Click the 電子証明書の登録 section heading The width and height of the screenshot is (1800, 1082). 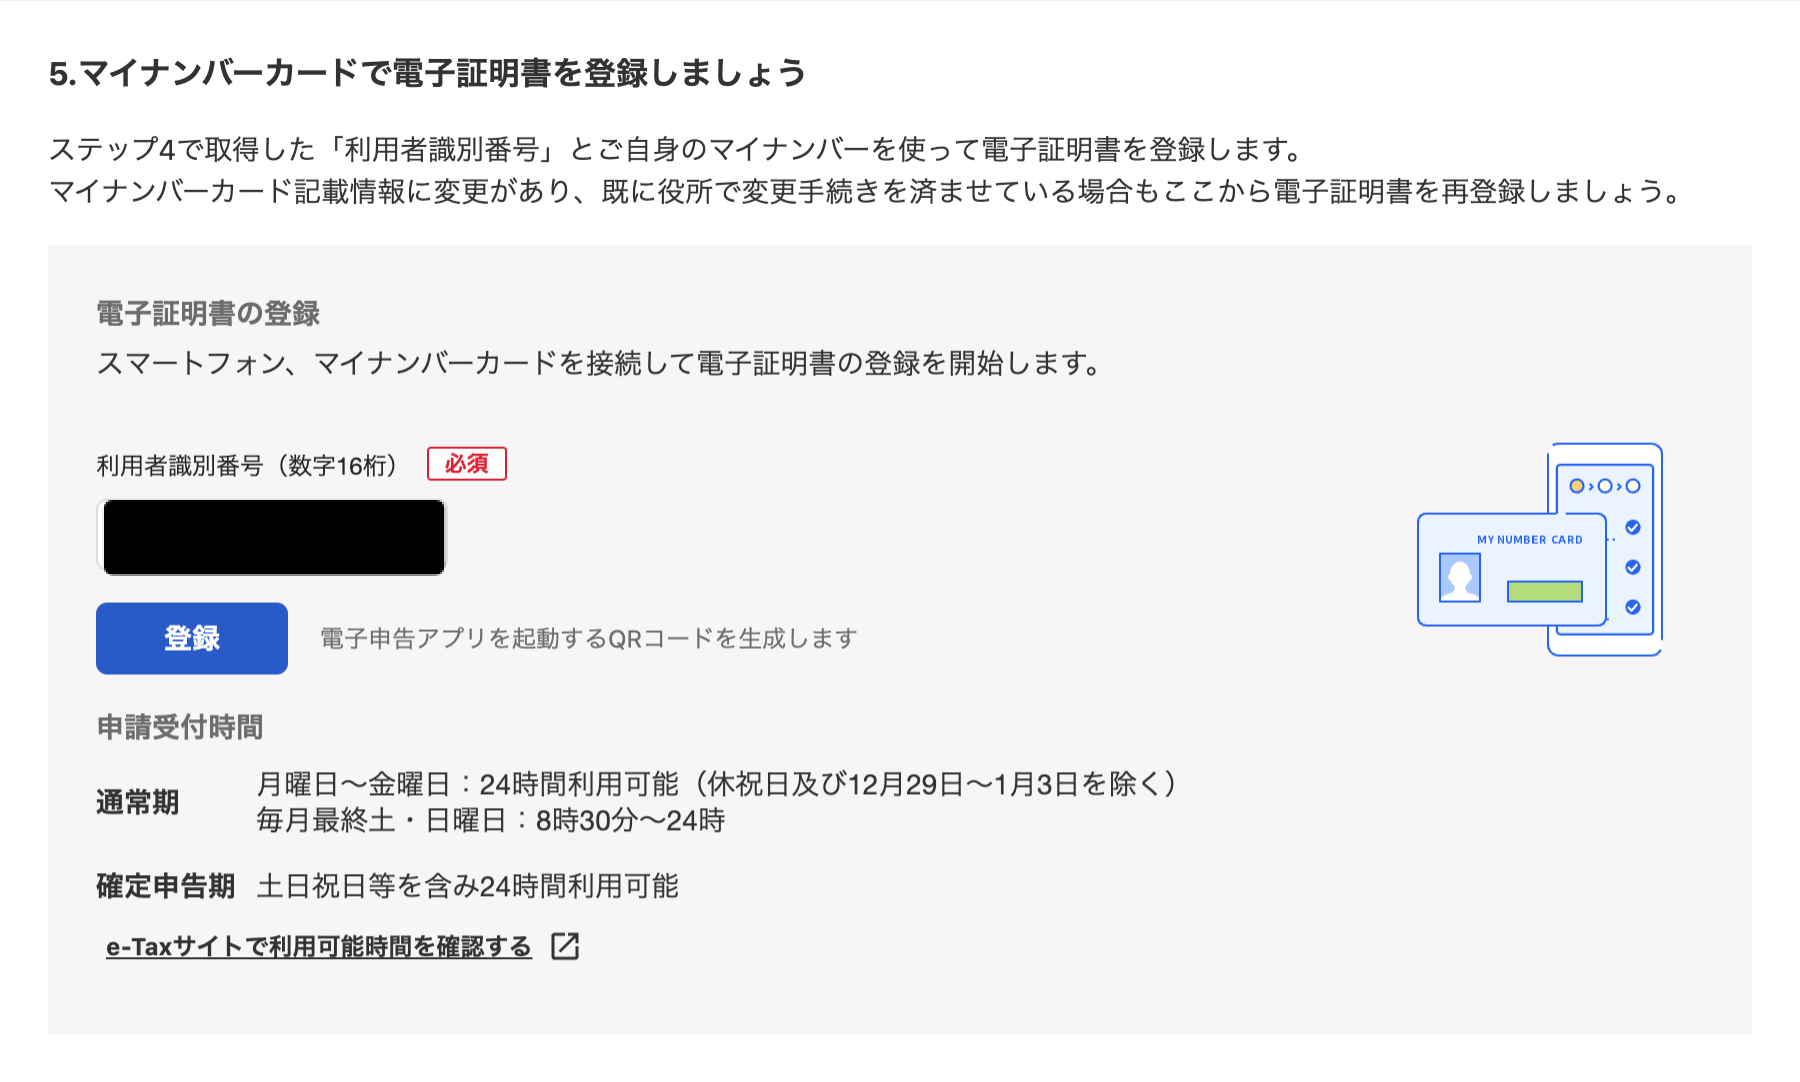tap(208, 314)
